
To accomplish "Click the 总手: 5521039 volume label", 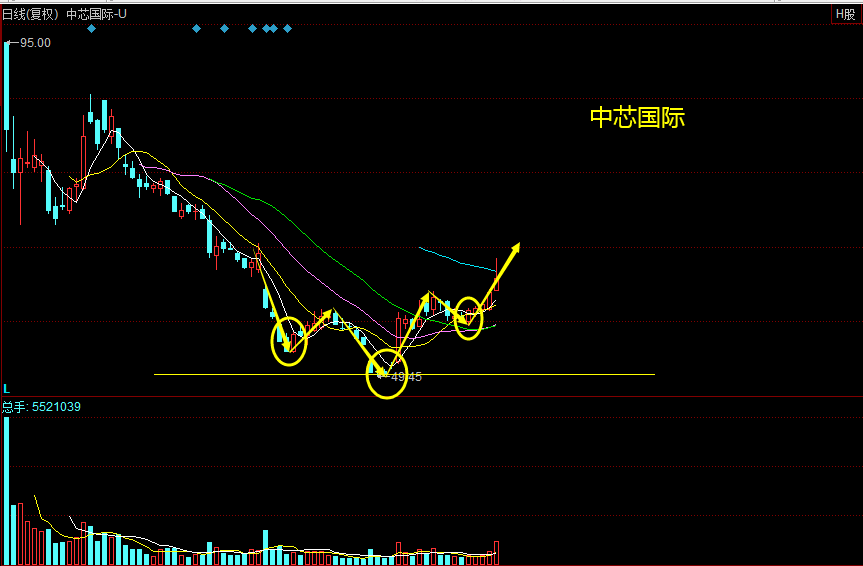I will pyautogui.click(x=41, y=407).
